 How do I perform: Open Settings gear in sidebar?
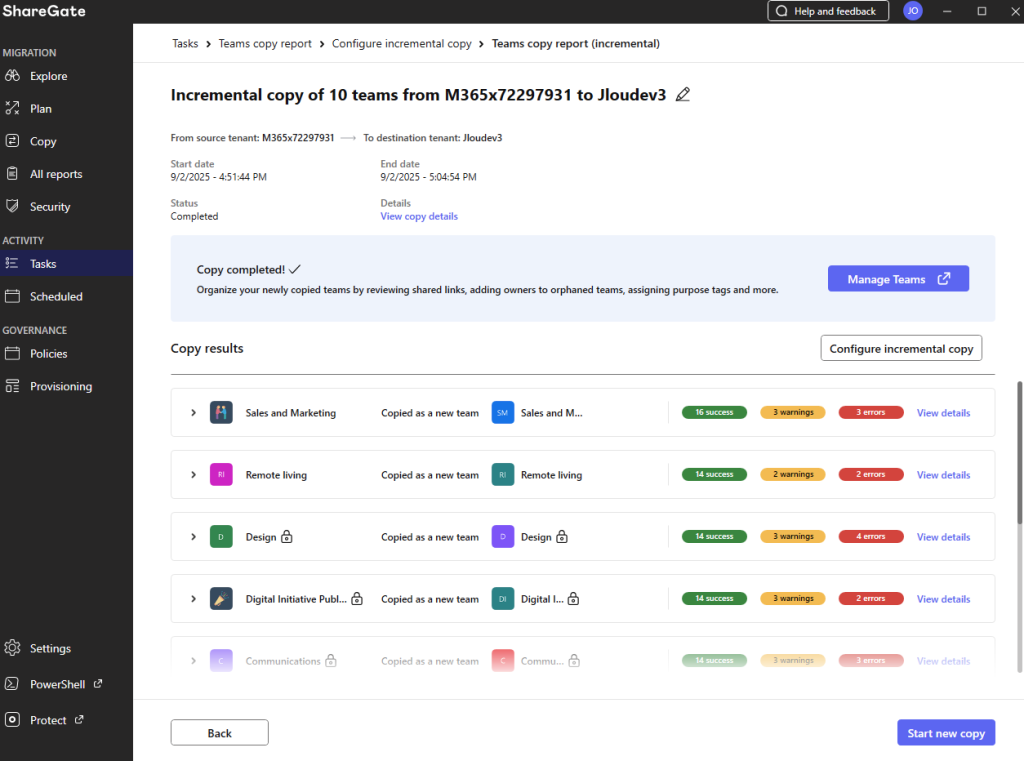(x=12, y=648)
